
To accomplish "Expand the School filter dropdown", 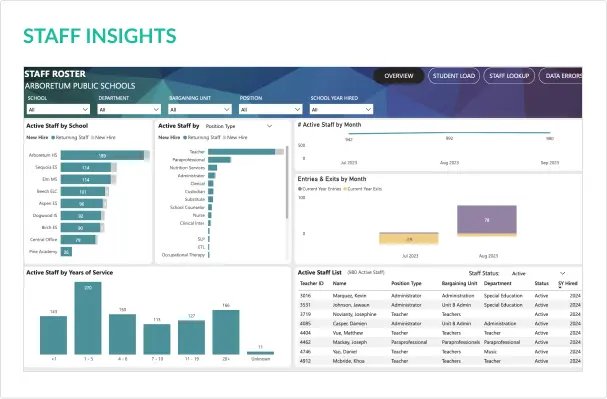I will tap(58, 110).
